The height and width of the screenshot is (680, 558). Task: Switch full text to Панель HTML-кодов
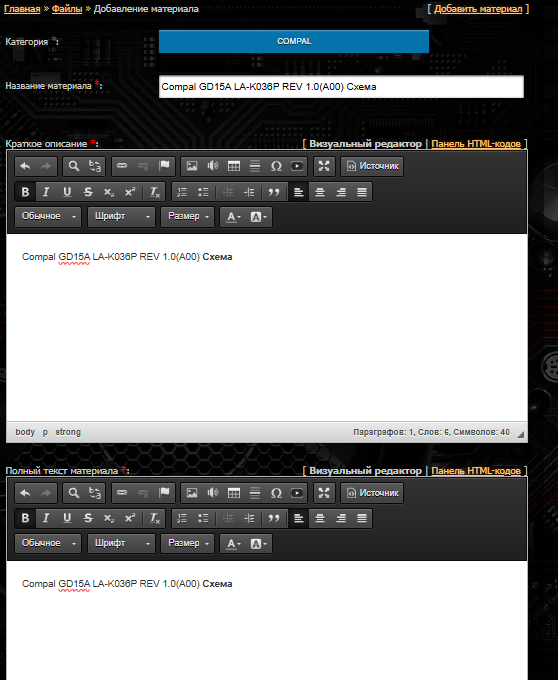[x=476, y=471]
